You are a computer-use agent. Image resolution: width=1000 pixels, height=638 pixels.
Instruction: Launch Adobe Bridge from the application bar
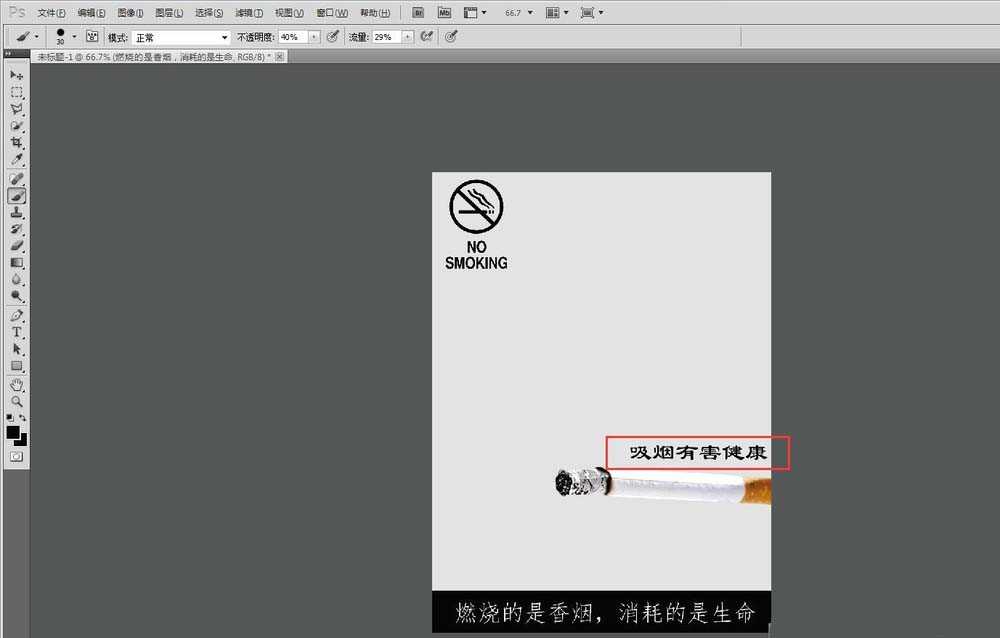tap(418, 12)
